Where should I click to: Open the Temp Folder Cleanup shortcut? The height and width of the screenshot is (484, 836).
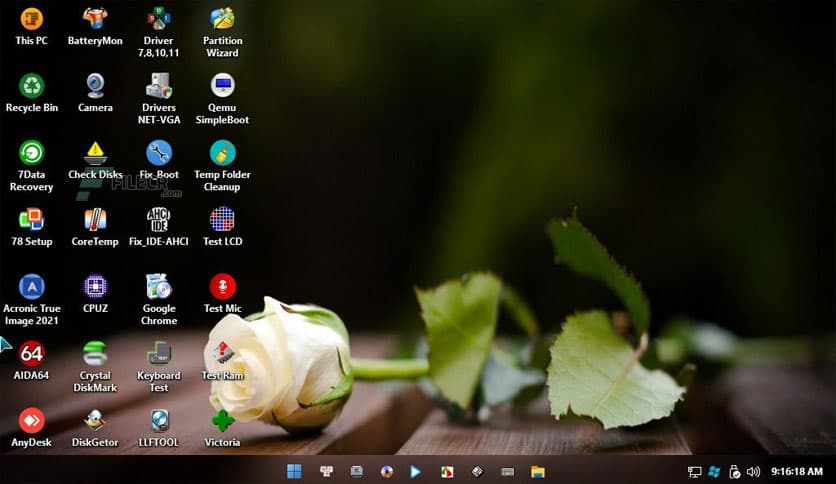pyautogui.click(x=222, y=153)
